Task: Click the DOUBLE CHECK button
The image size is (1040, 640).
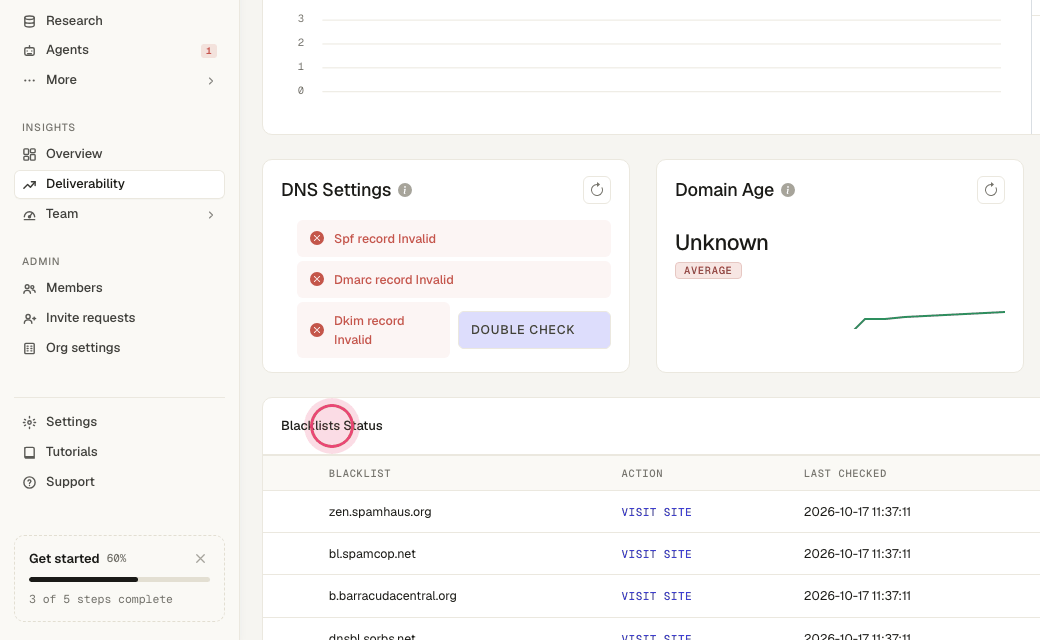Action: 534,330
